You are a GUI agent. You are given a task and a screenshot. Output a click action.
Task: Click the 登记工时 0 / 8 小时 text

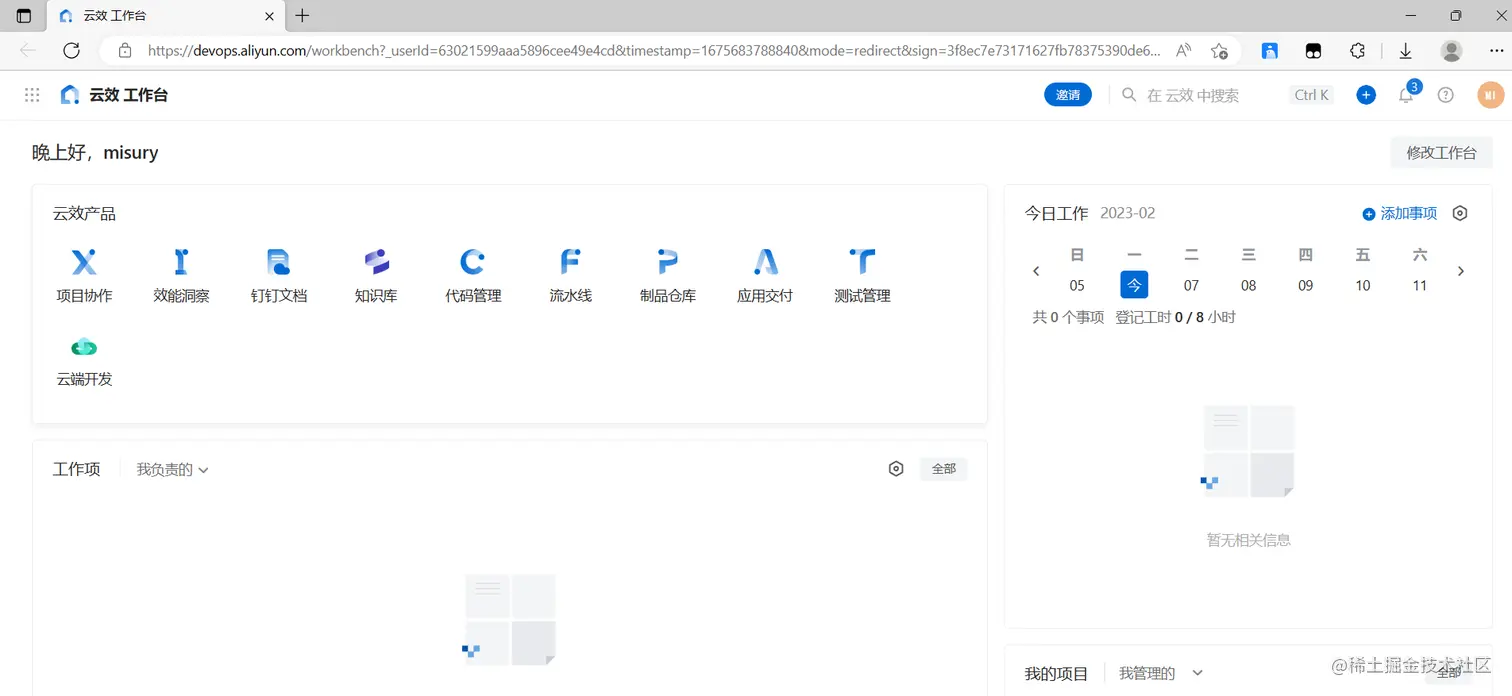[x=1175, y=317]
